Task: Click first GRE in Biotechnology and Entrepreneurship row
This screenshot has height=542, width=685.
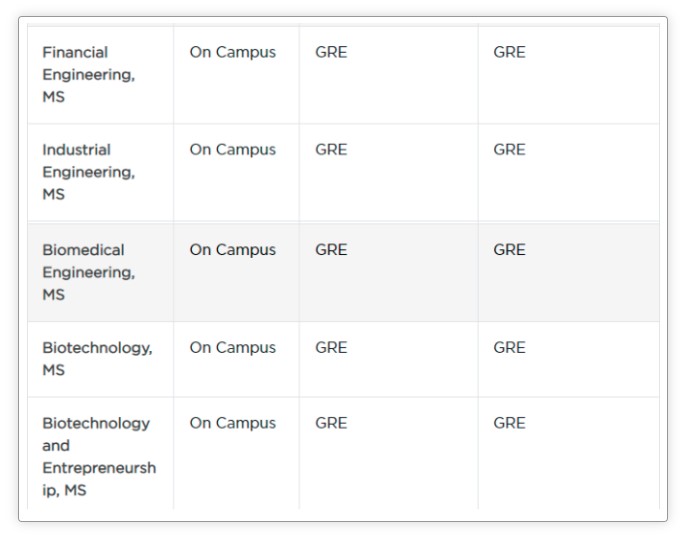Action: click(x=331, y=423)
